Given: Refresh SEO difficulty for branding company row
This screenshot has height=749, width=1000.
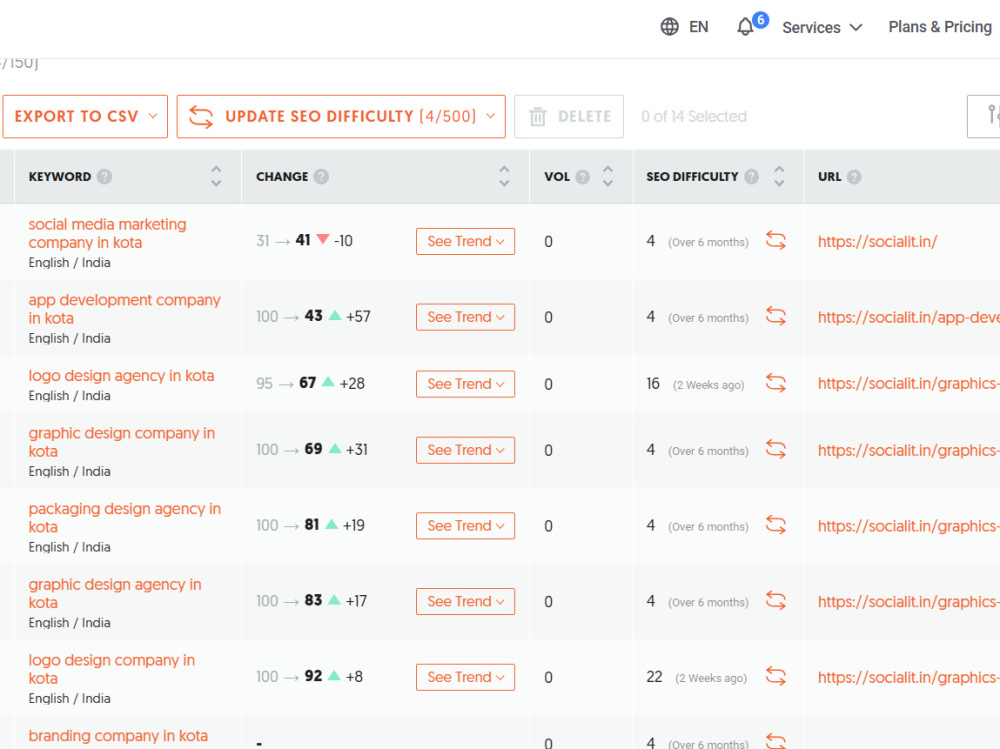Looking at the screenshot, I should pos(776,741).
